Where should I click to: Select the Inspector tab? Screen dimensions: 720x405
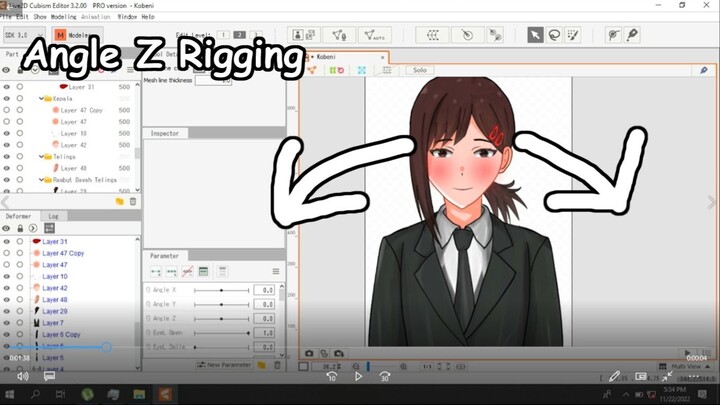(165, 133)
